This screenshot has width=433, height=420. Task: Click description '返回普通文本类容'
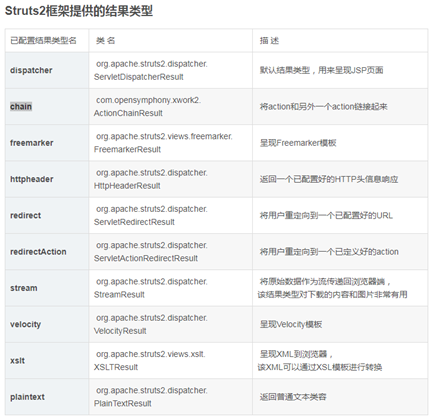[x=293, y=397]
